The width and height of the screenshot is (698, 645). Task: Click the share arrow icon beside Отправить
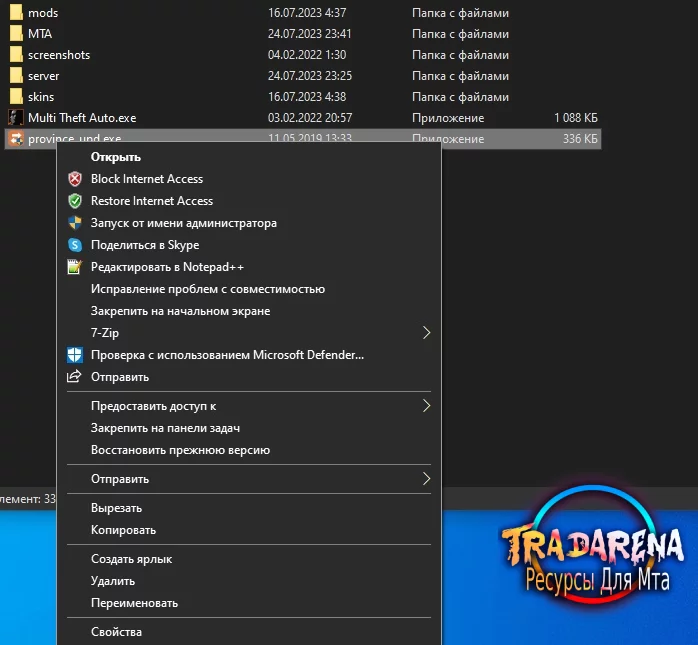74,377
